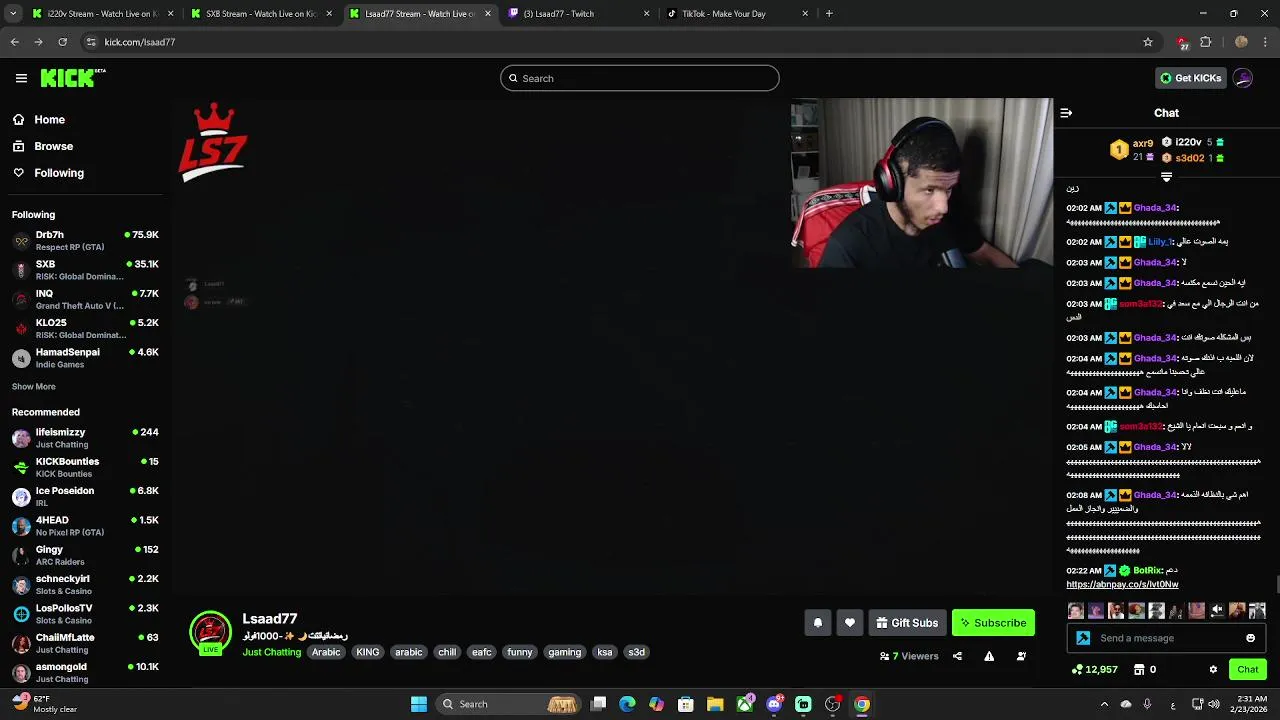Click the KICK logo

click(x=72, y=78)
